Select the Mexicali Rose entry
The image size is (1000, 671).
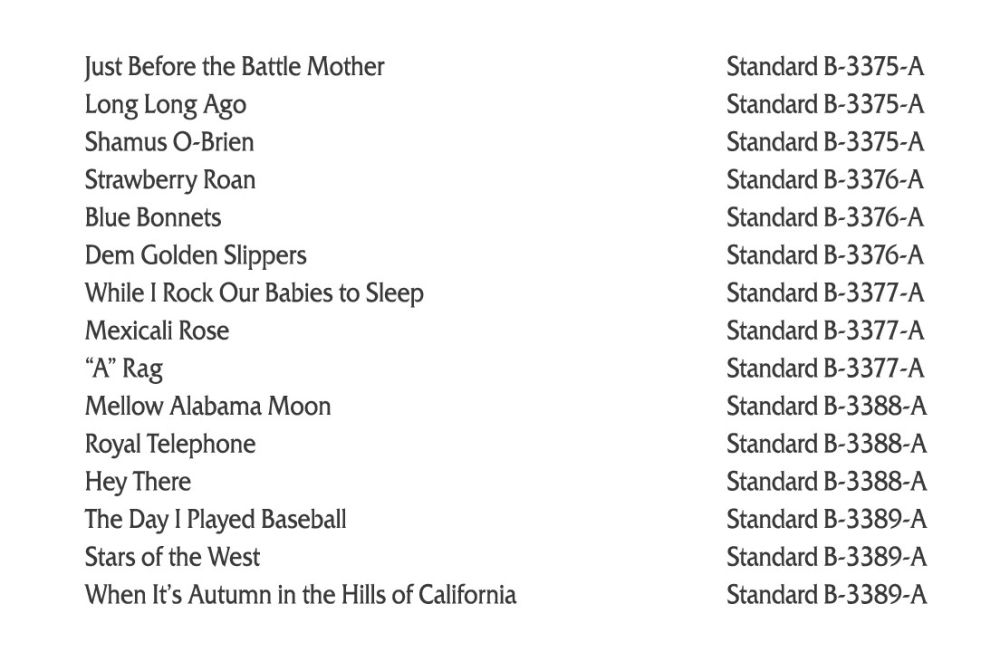156,330
